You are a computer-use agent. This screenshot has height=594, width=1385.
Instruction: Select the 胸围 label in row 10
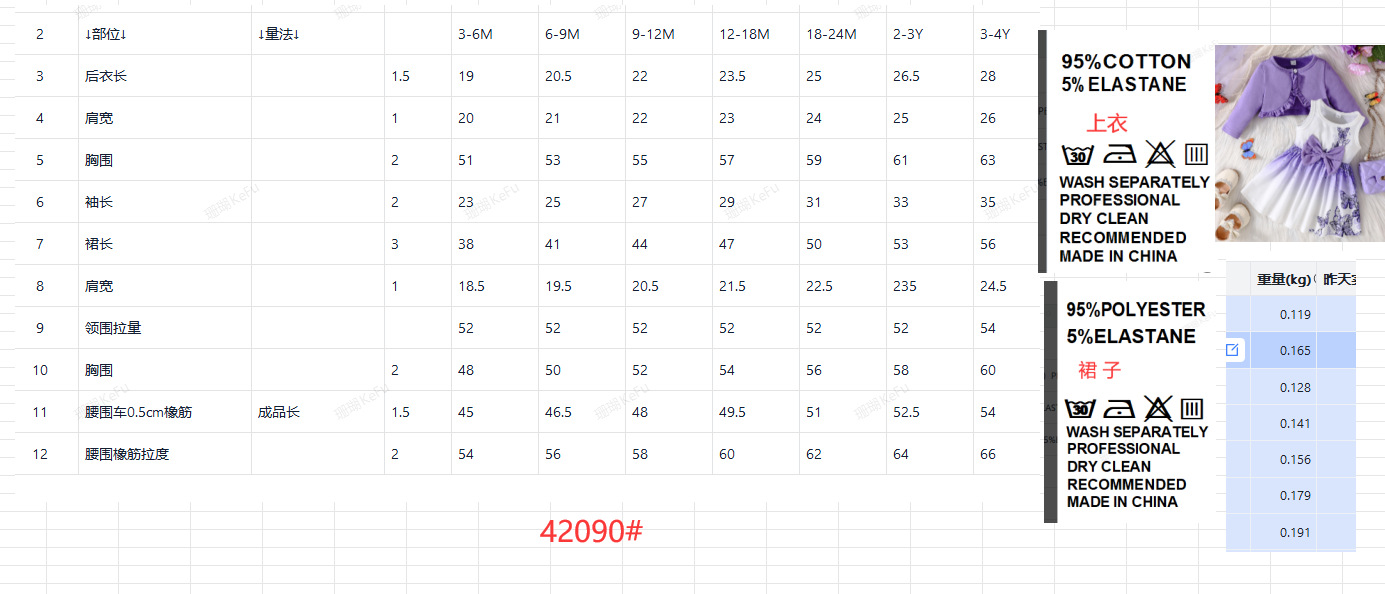click(99, 370)
